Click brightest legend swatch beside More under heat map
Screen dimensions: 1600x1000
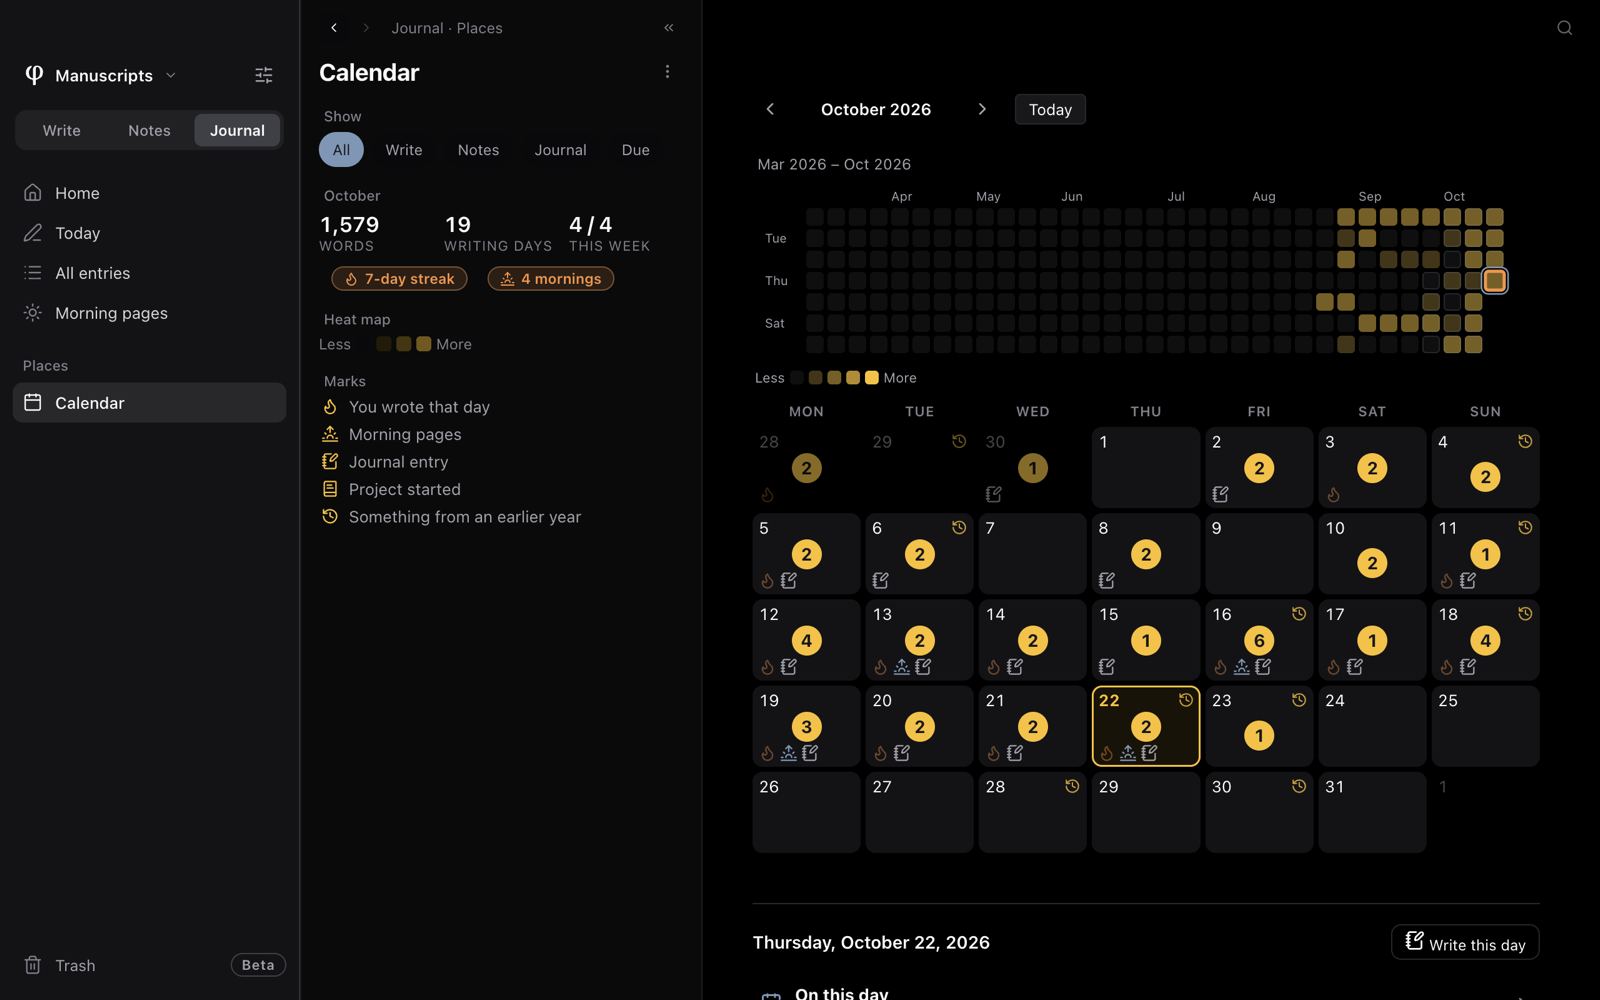(x=872, y=378)
